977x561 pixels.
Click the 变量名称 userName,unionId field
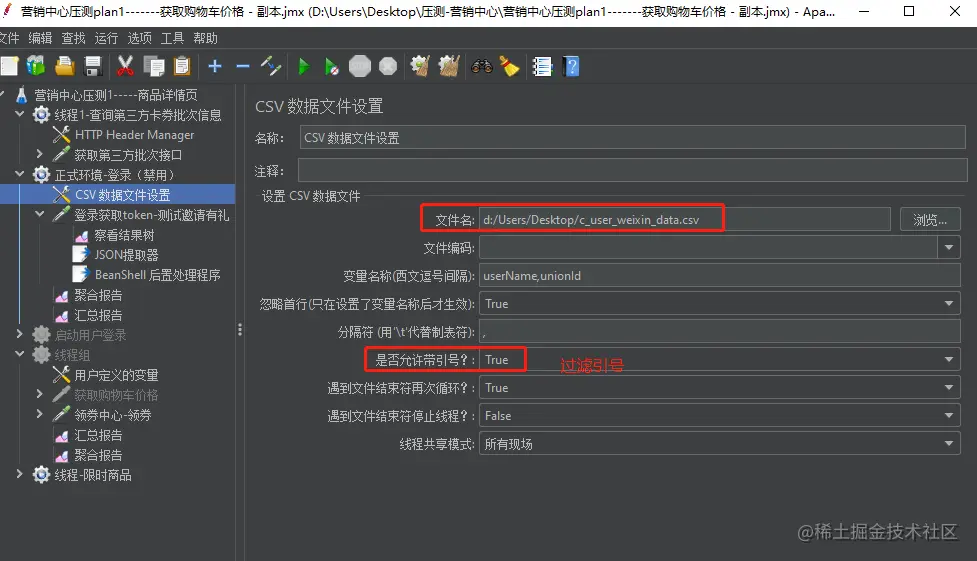(x=720, y=276)
